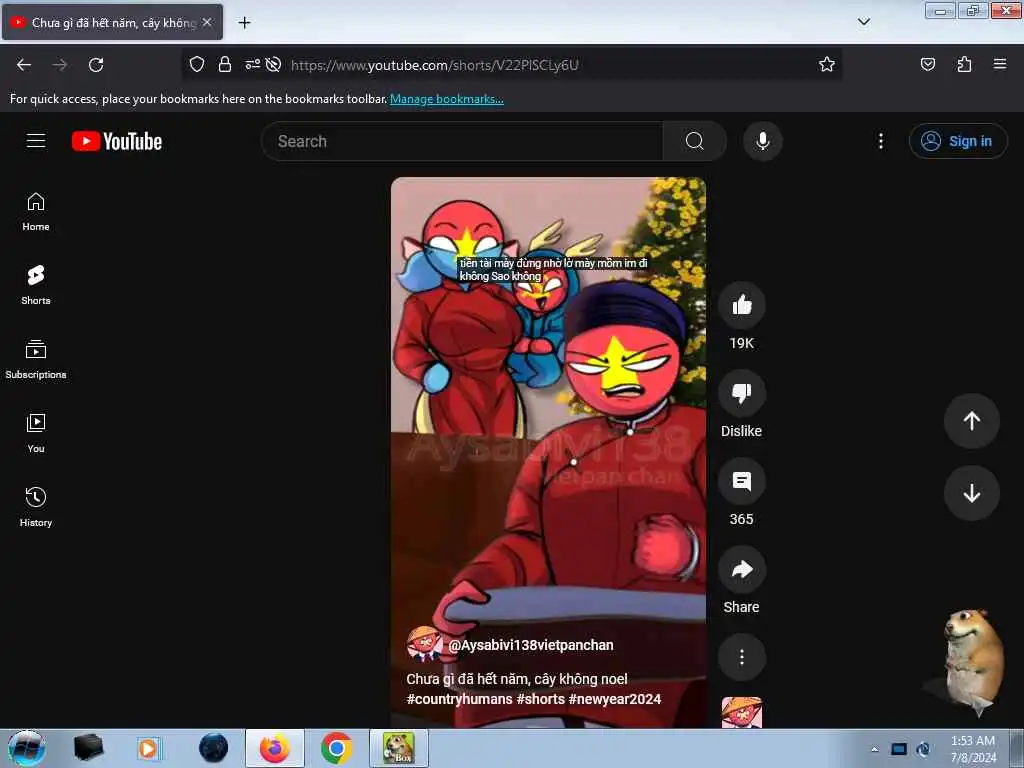Bookmark this page with star icon
Viewport: 1024px width, 768px height.
[x=827, y=64]
